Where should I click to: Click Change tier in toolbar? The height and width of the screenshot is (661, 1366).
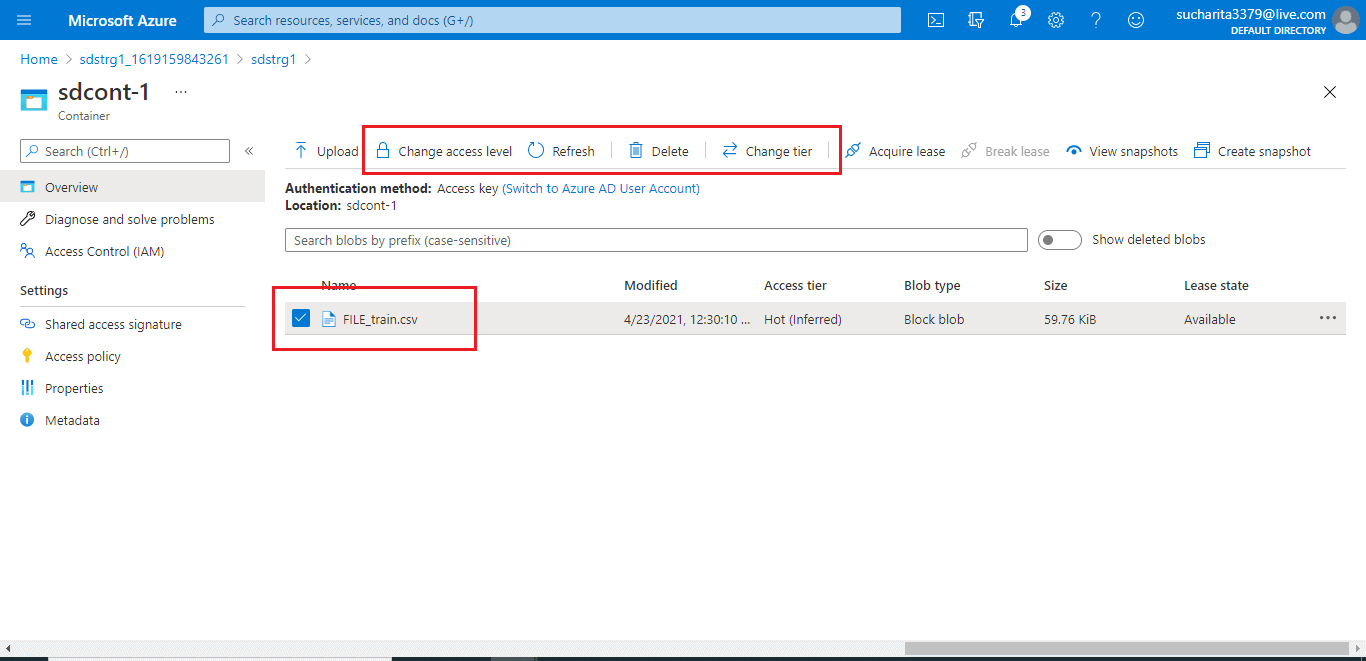click(x=767, y=151)
